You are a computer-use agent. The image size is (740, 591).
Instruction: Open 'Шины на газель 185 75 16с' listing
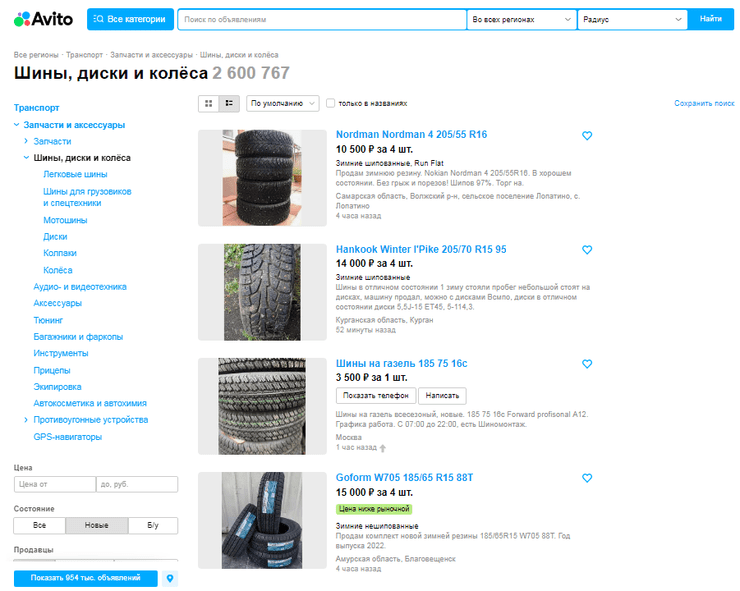pos(402,363)
